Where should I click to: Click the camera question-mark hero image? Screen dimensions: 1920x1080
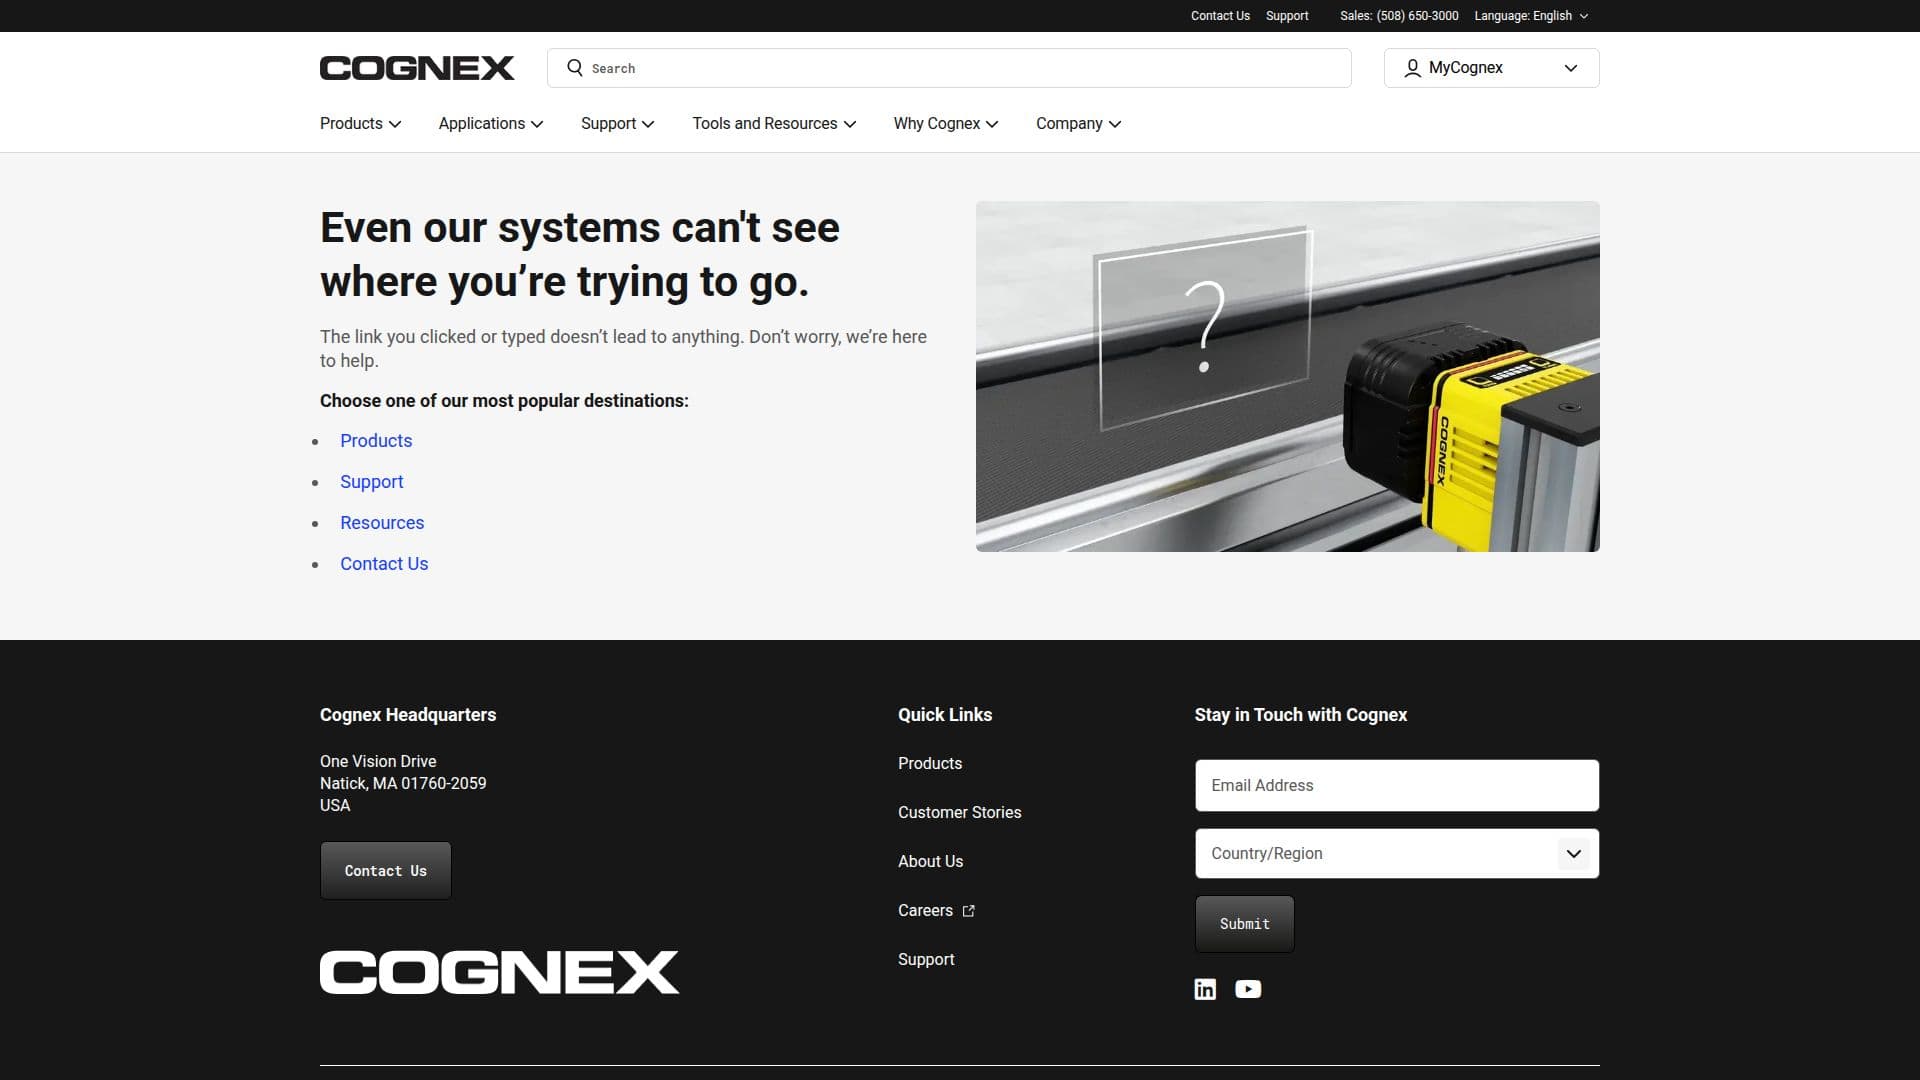1287,376
